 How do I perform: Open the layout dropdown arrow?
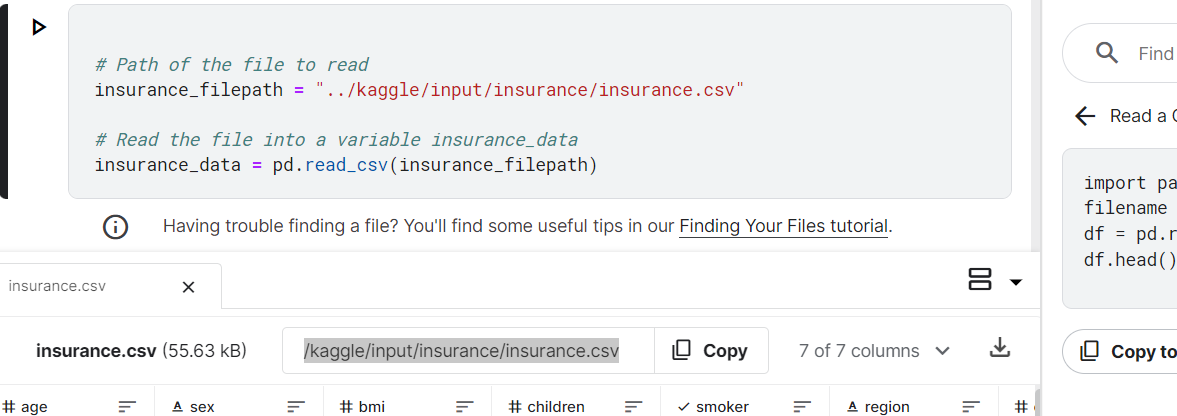pos(1016,282)
